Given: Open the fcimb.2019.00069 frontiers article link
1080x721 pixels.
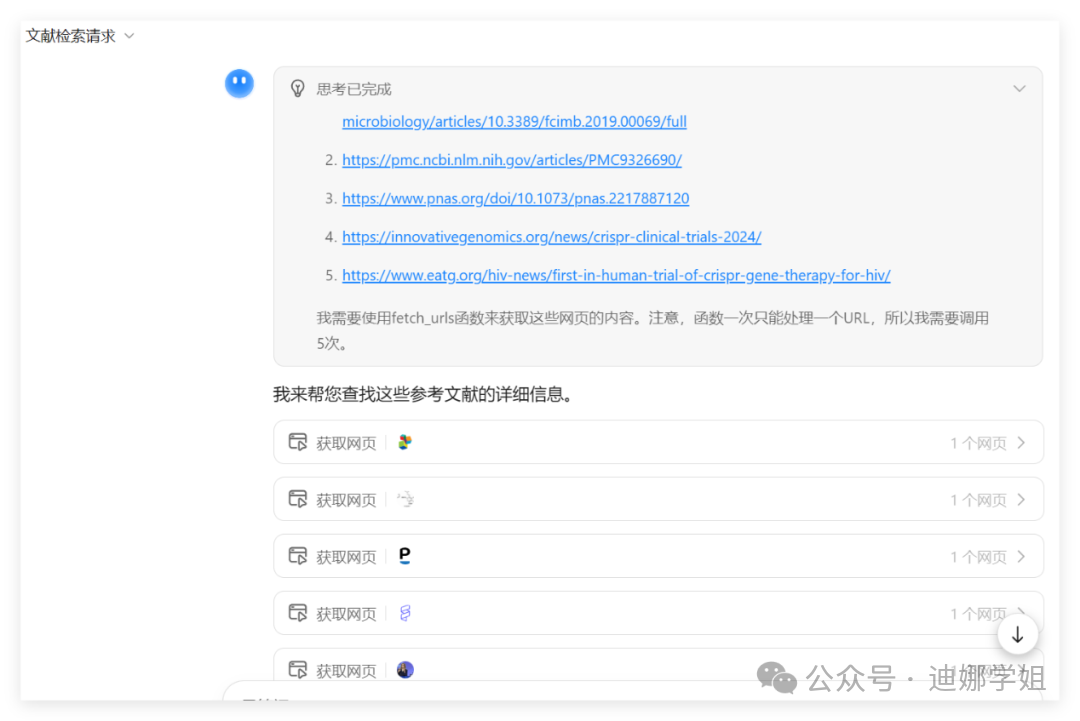Looking at the screenshot, I should pyautogui.click(x=515, y=122).
